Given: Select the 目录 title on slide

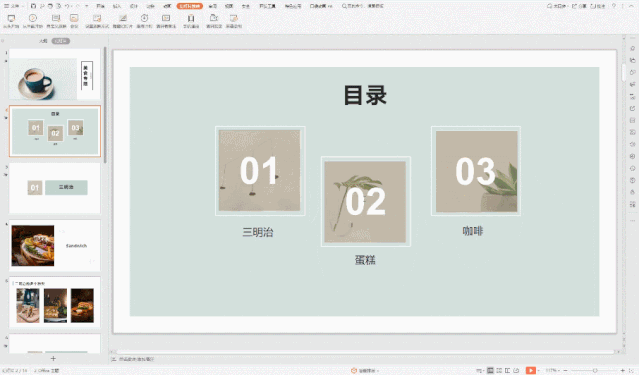Looking at the screenshot, I should (x=365, y=95).
